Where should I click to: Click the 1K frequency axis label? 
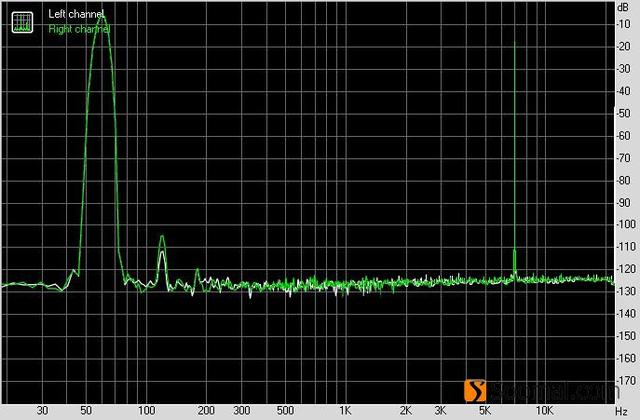click(x=345, y=411)
